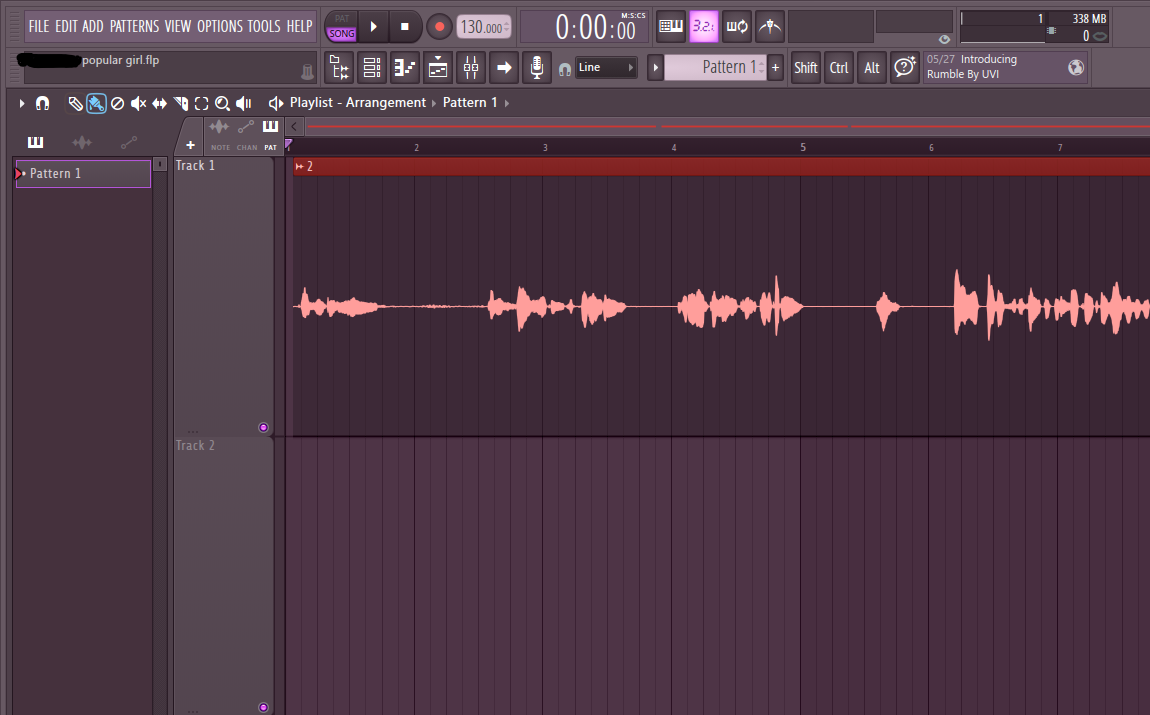Click the Alt button
Image resolution: width=1150 pixels, height=715 pixels.
tap(872, 67)
